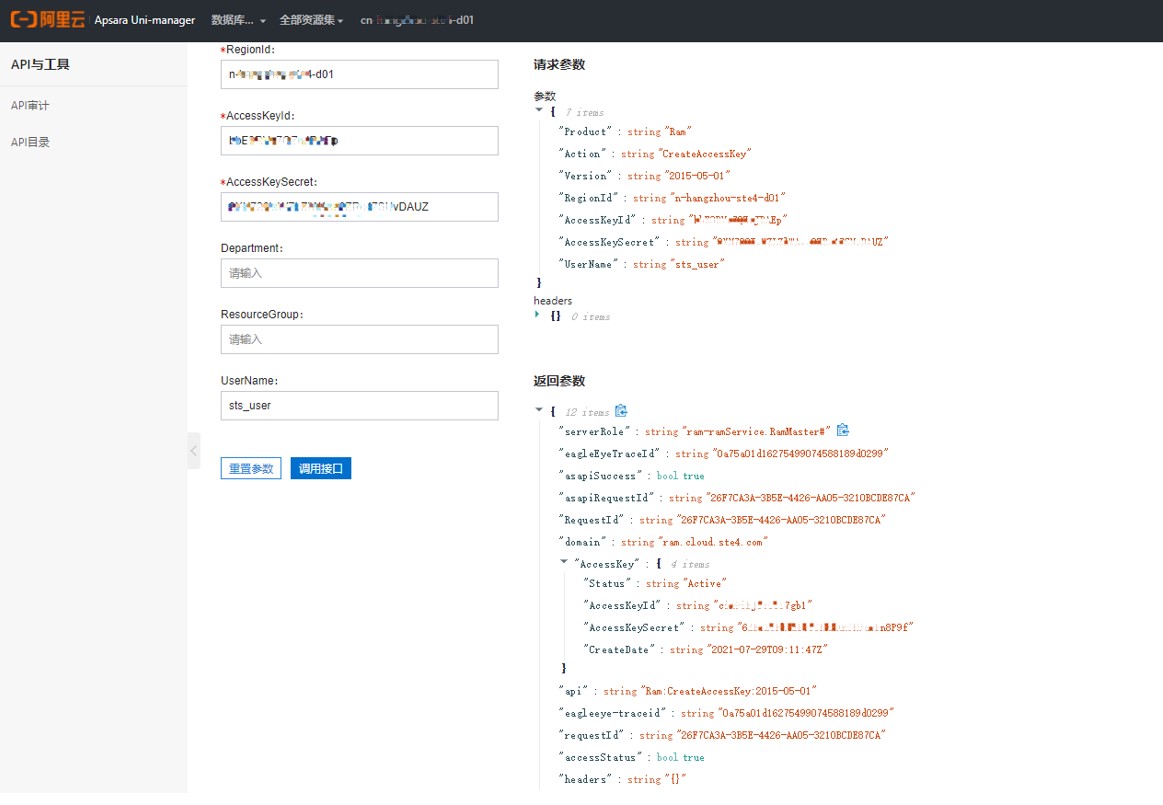Click the 请求参数 section heading

click(x=559, y=65)
